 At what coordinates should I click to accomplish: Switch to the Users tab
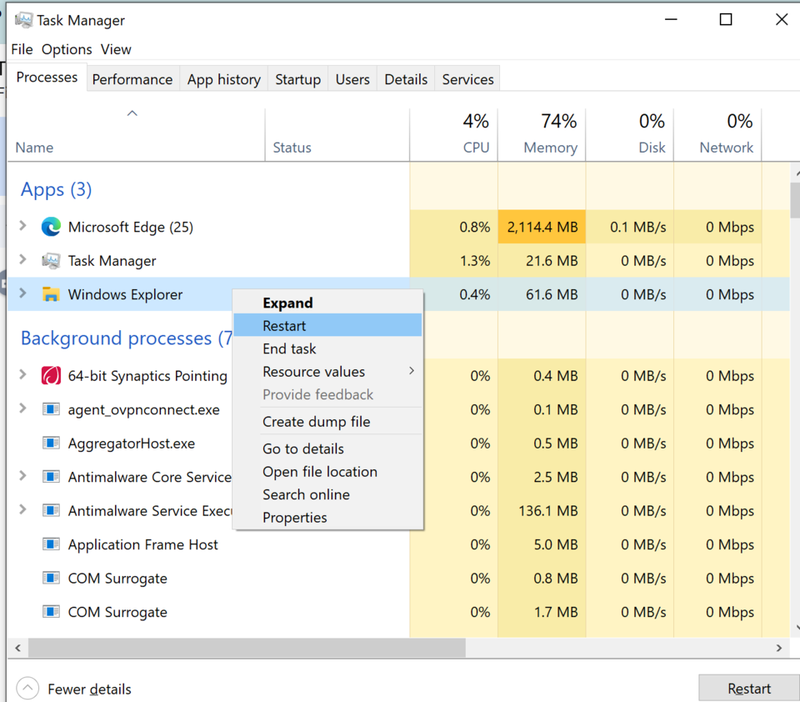(353, 79)
